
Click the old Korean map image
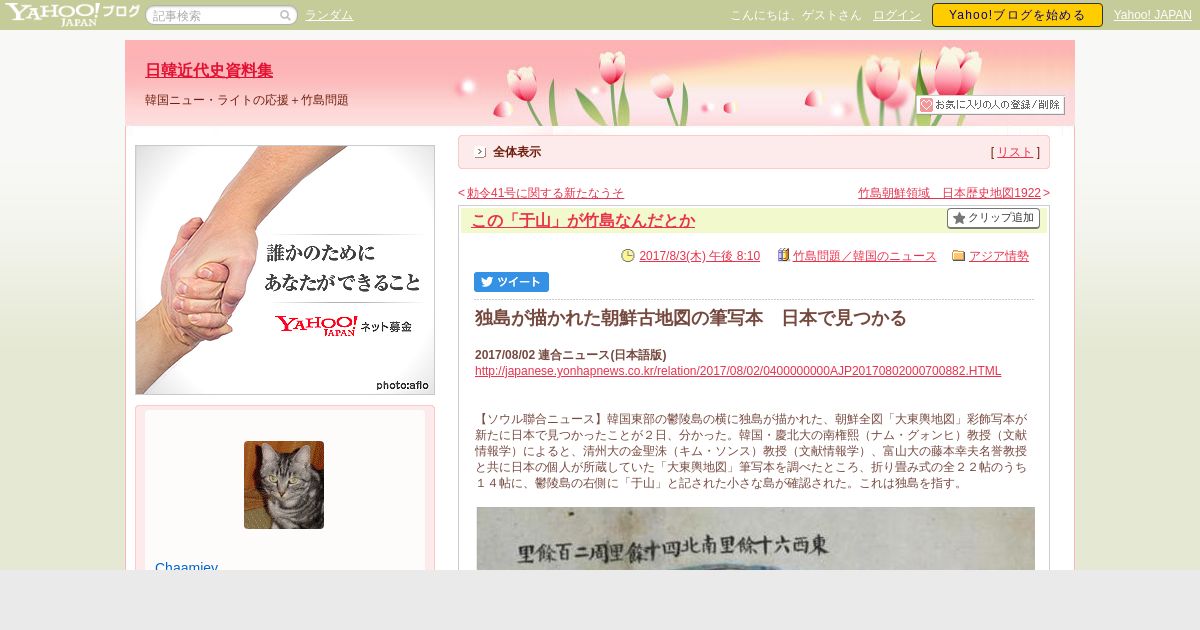pyautogui.click(x=756, y=538)
